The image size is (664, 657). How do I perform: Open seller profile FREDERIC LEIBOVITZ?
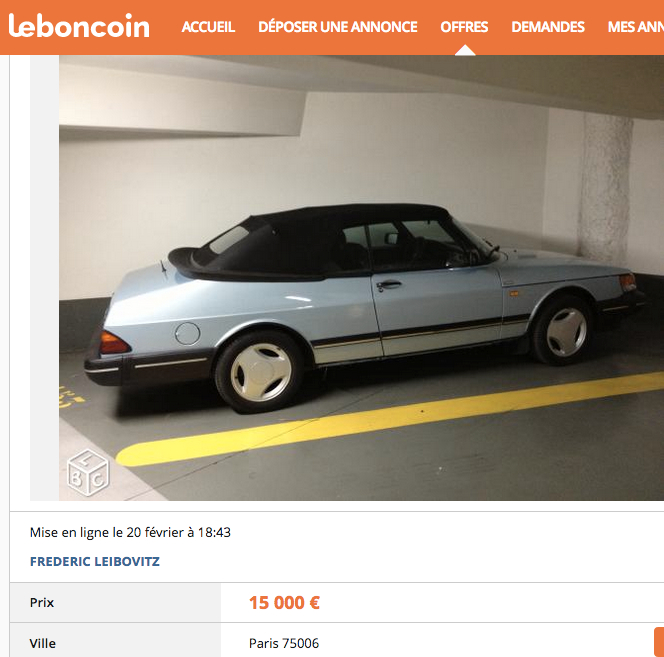coord(95,561)
